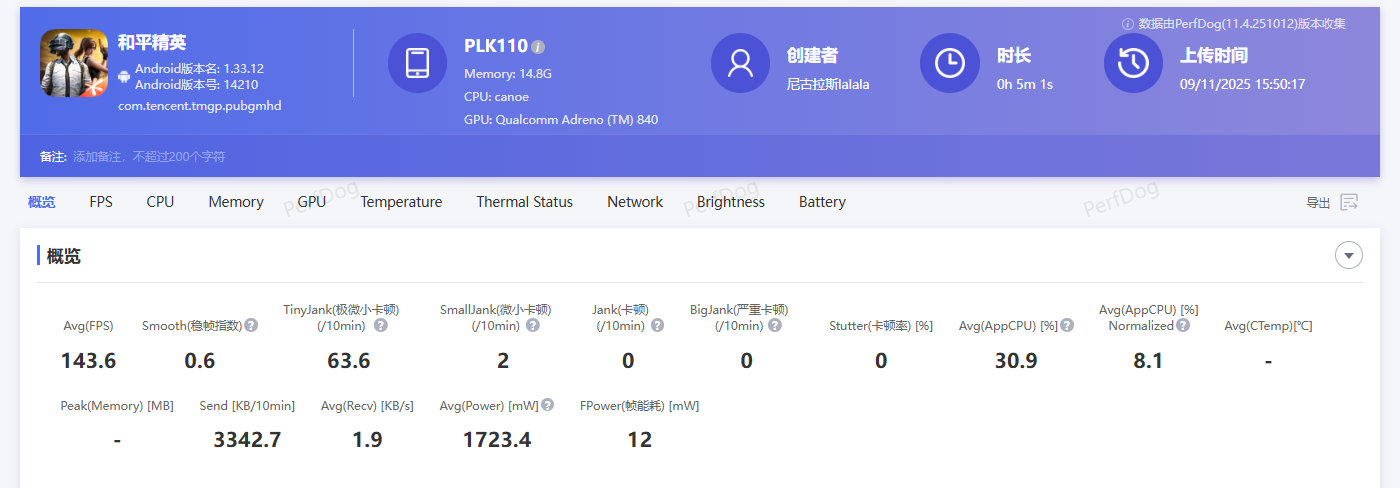
Task: Click creator name 尼古拉斯lalala
Action: click(x=828, y=85)
